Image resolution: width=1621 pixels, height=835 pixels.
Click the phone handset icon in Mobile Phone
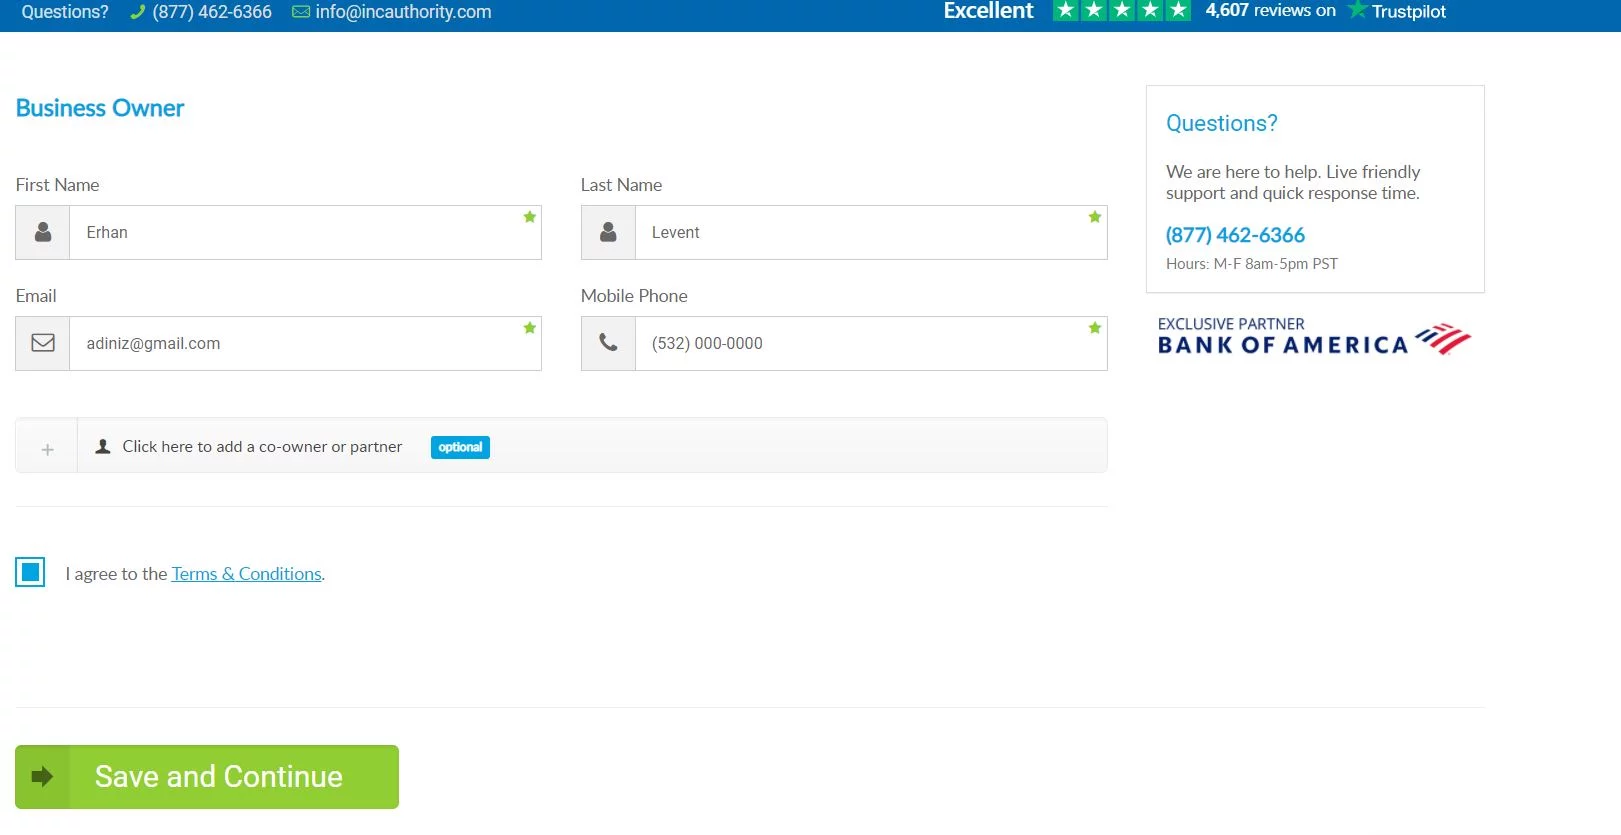608,343
